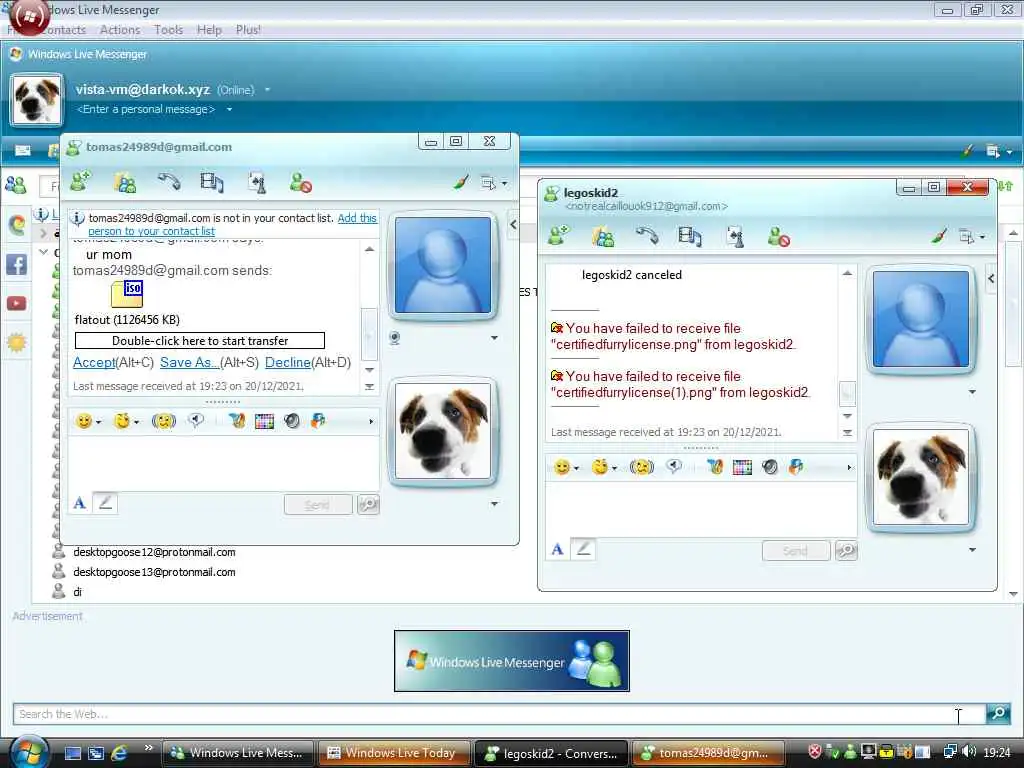Open personal message dropdown arrow

[229, 110]
